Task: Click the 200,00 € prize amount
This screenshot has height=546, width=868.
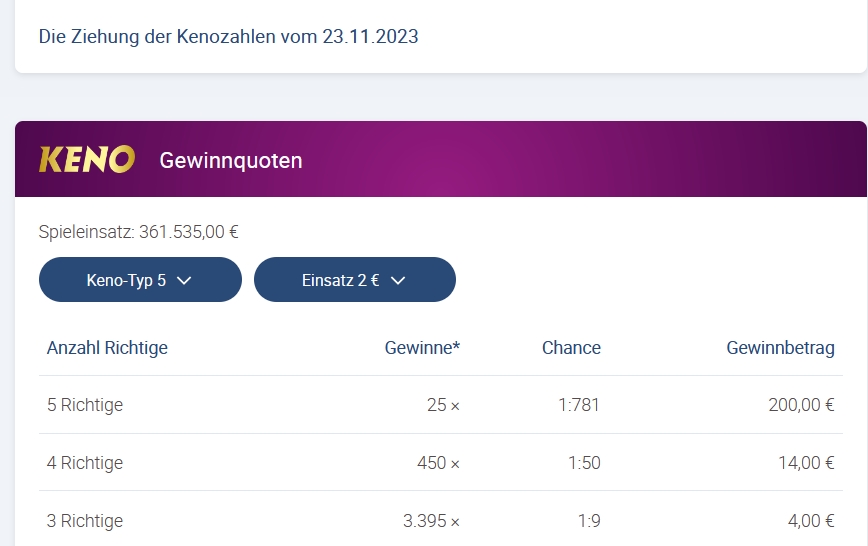Action: 801,405
